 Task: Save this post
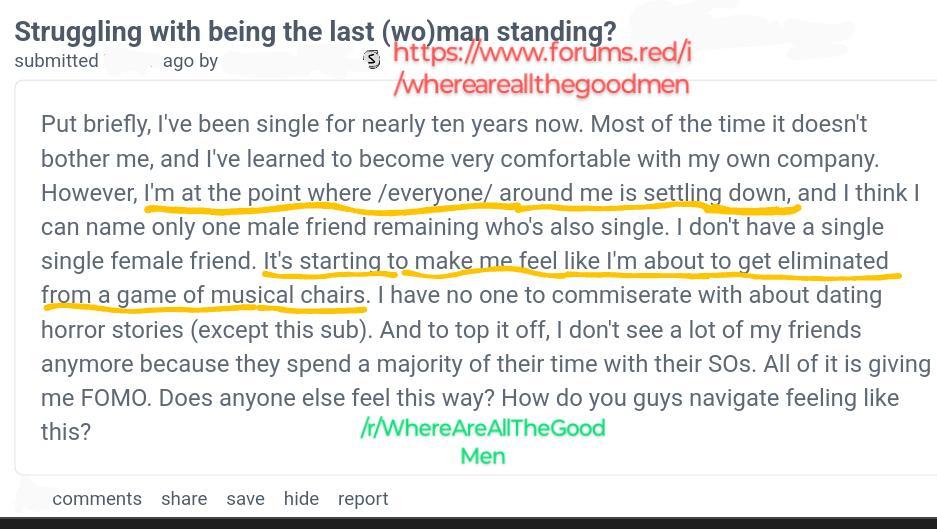pos(245,499)
